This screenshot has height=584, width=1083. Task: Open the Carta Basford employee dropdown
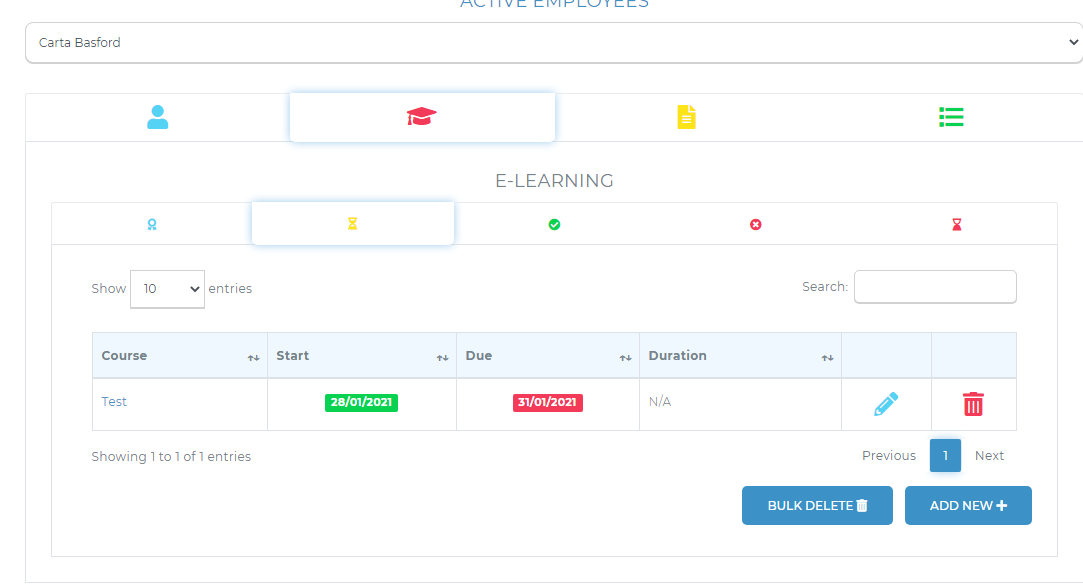coord(554,43)
